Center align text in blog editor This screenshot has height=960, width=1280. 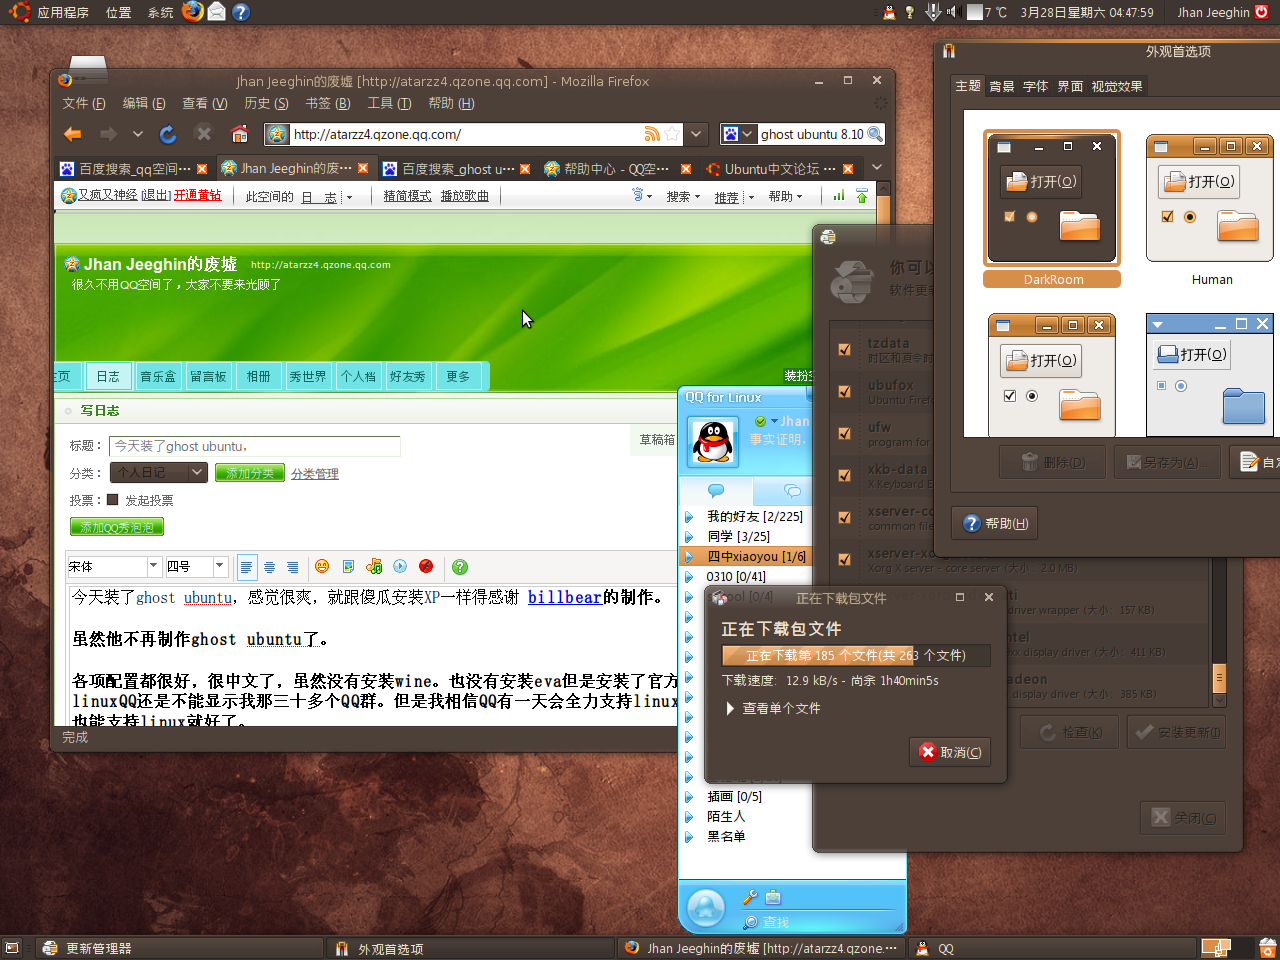(270, 567)
